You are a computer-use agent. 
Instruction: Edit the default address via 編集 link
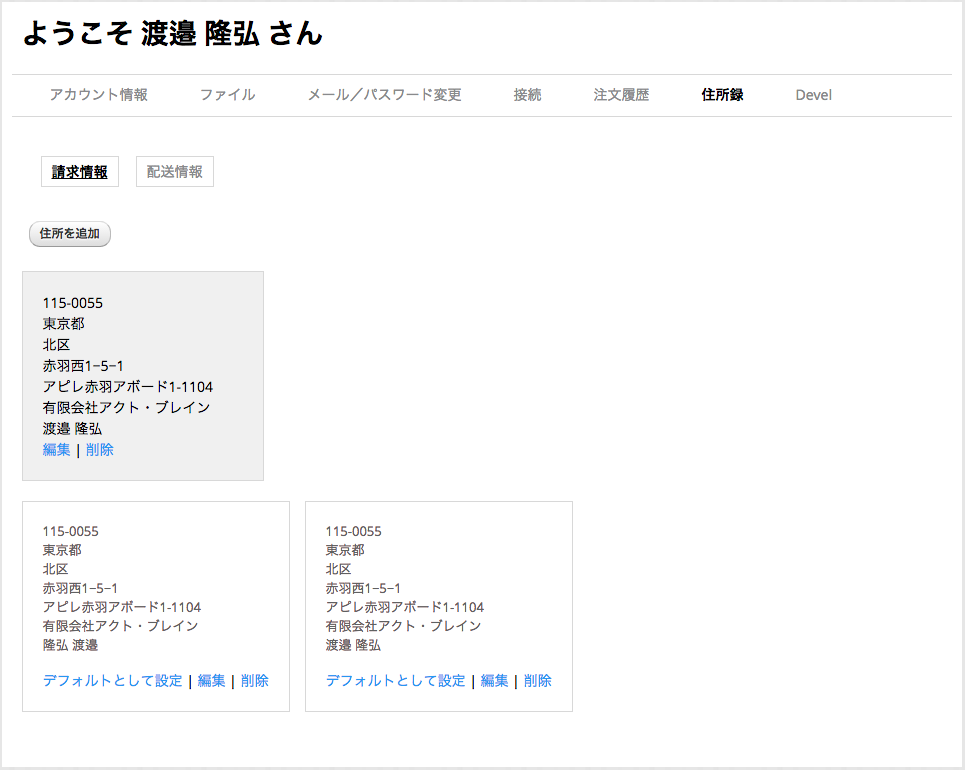pyautogui.click(x=56, y=449)
